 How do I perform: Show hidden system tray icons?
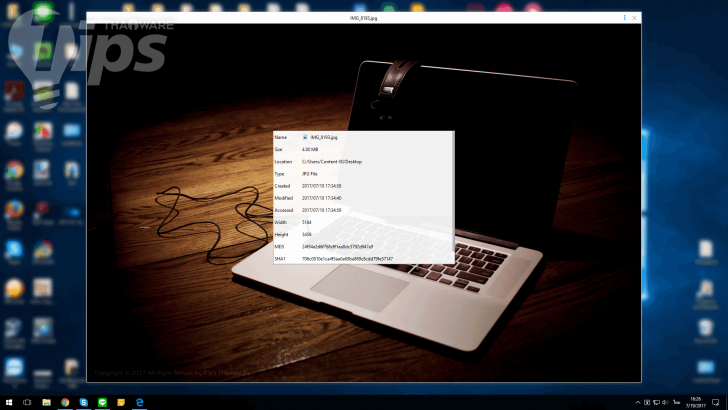coord(638,403)
